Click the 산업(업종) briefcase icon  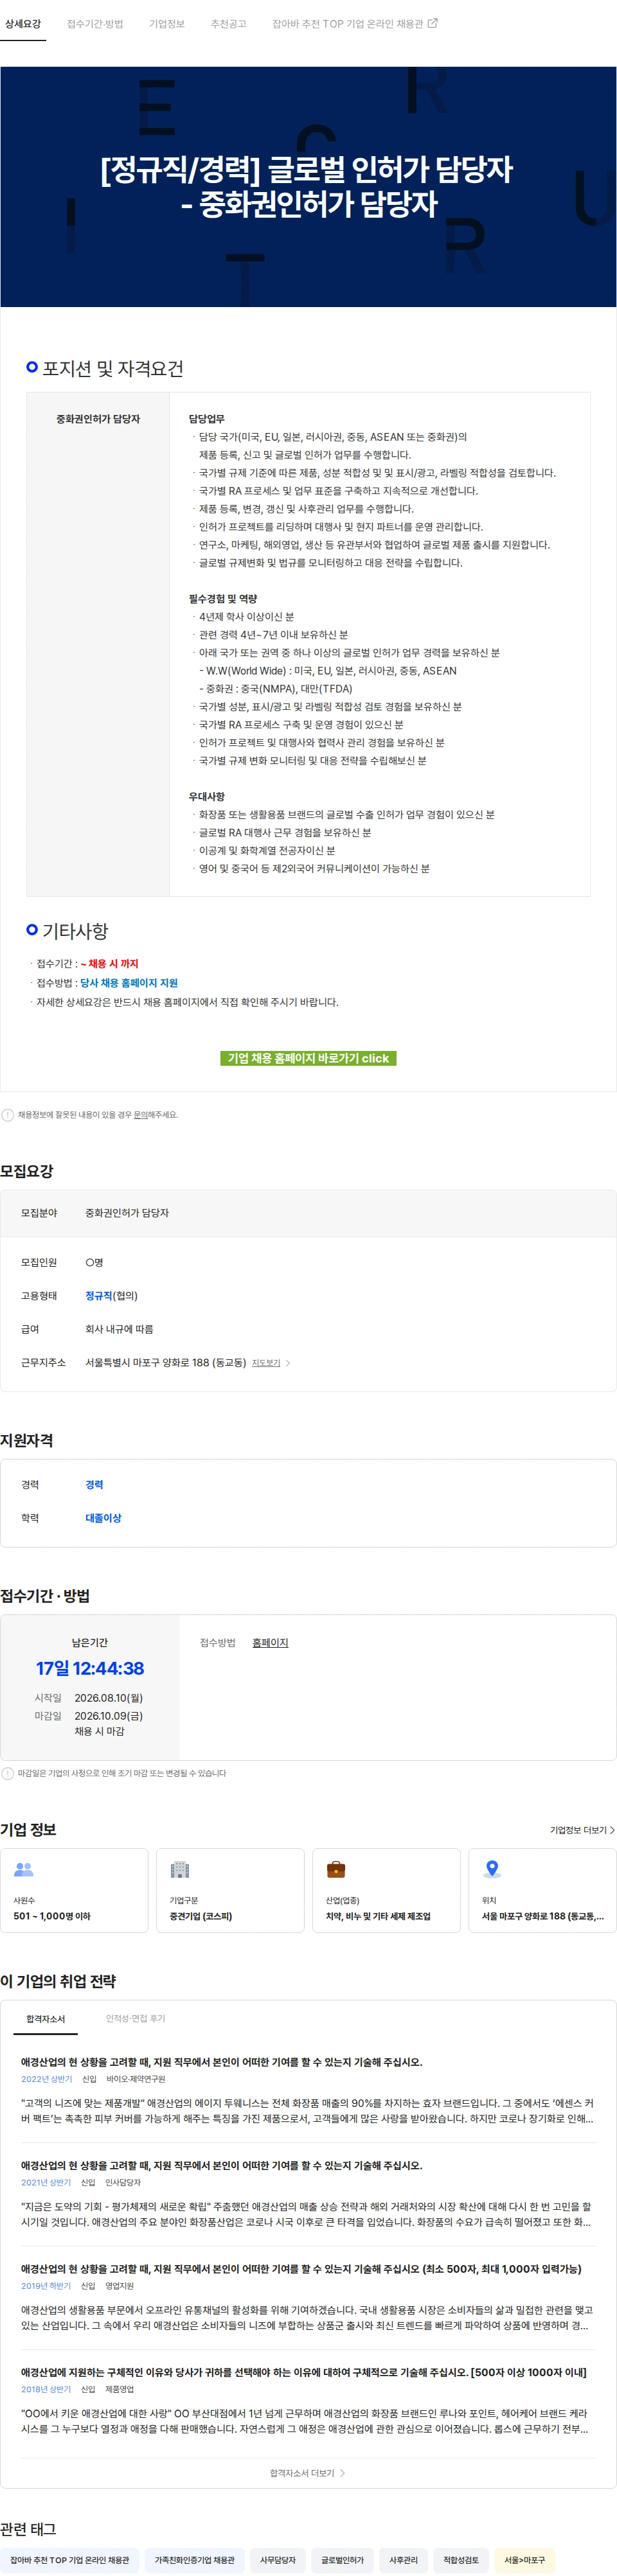[x=336, y=1870]
